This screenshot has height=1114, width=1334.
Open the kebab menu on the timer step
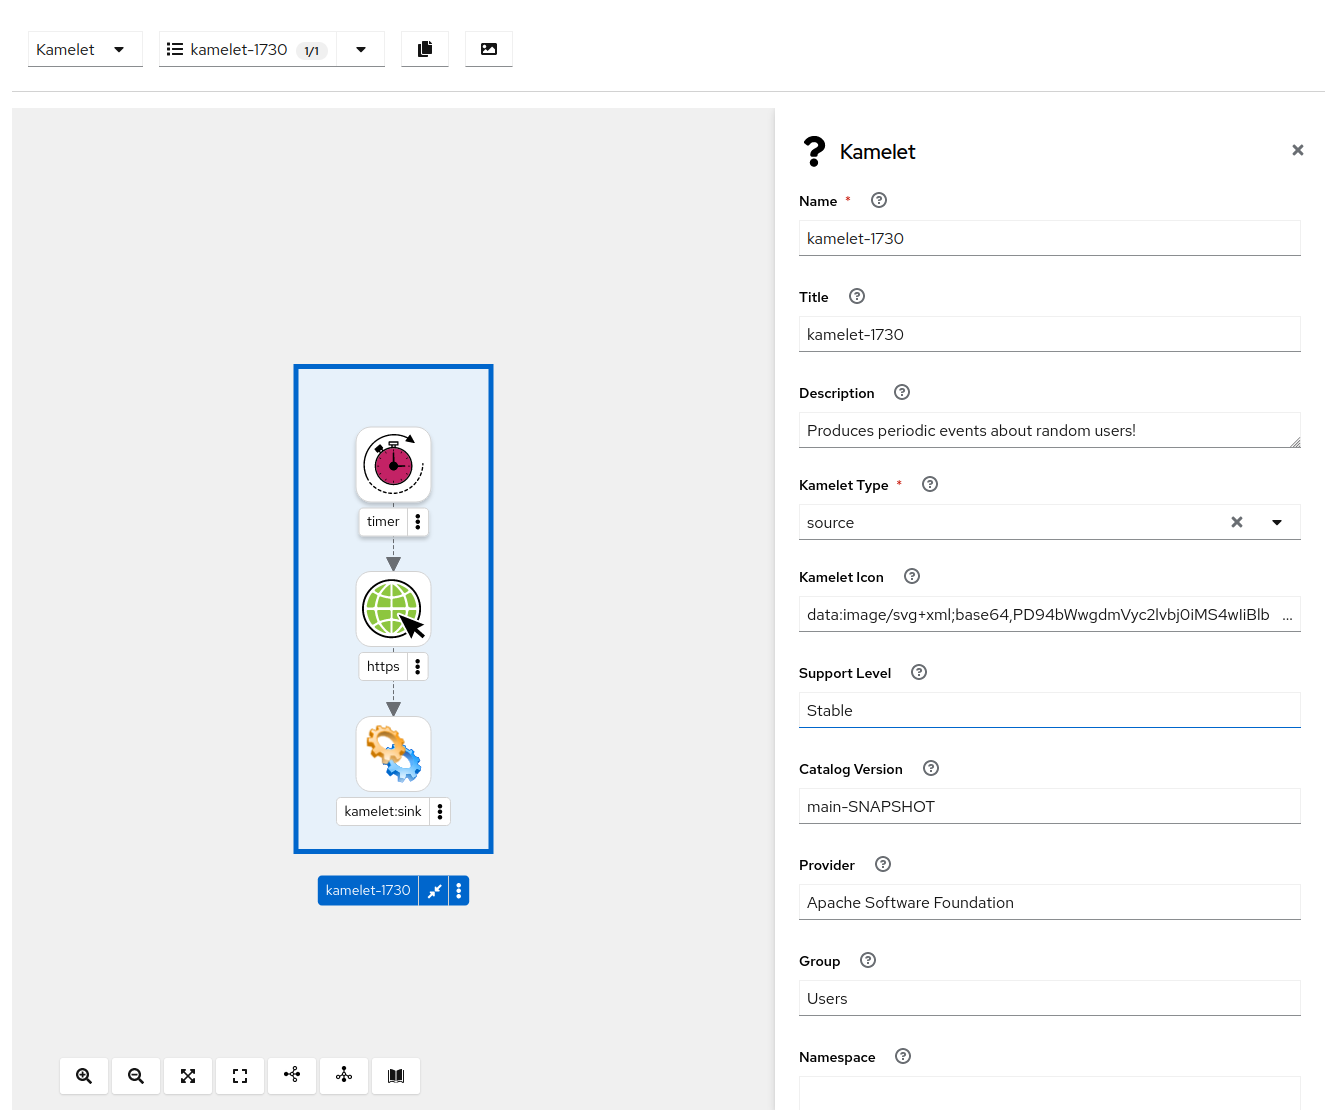click(x=416, y=521)
